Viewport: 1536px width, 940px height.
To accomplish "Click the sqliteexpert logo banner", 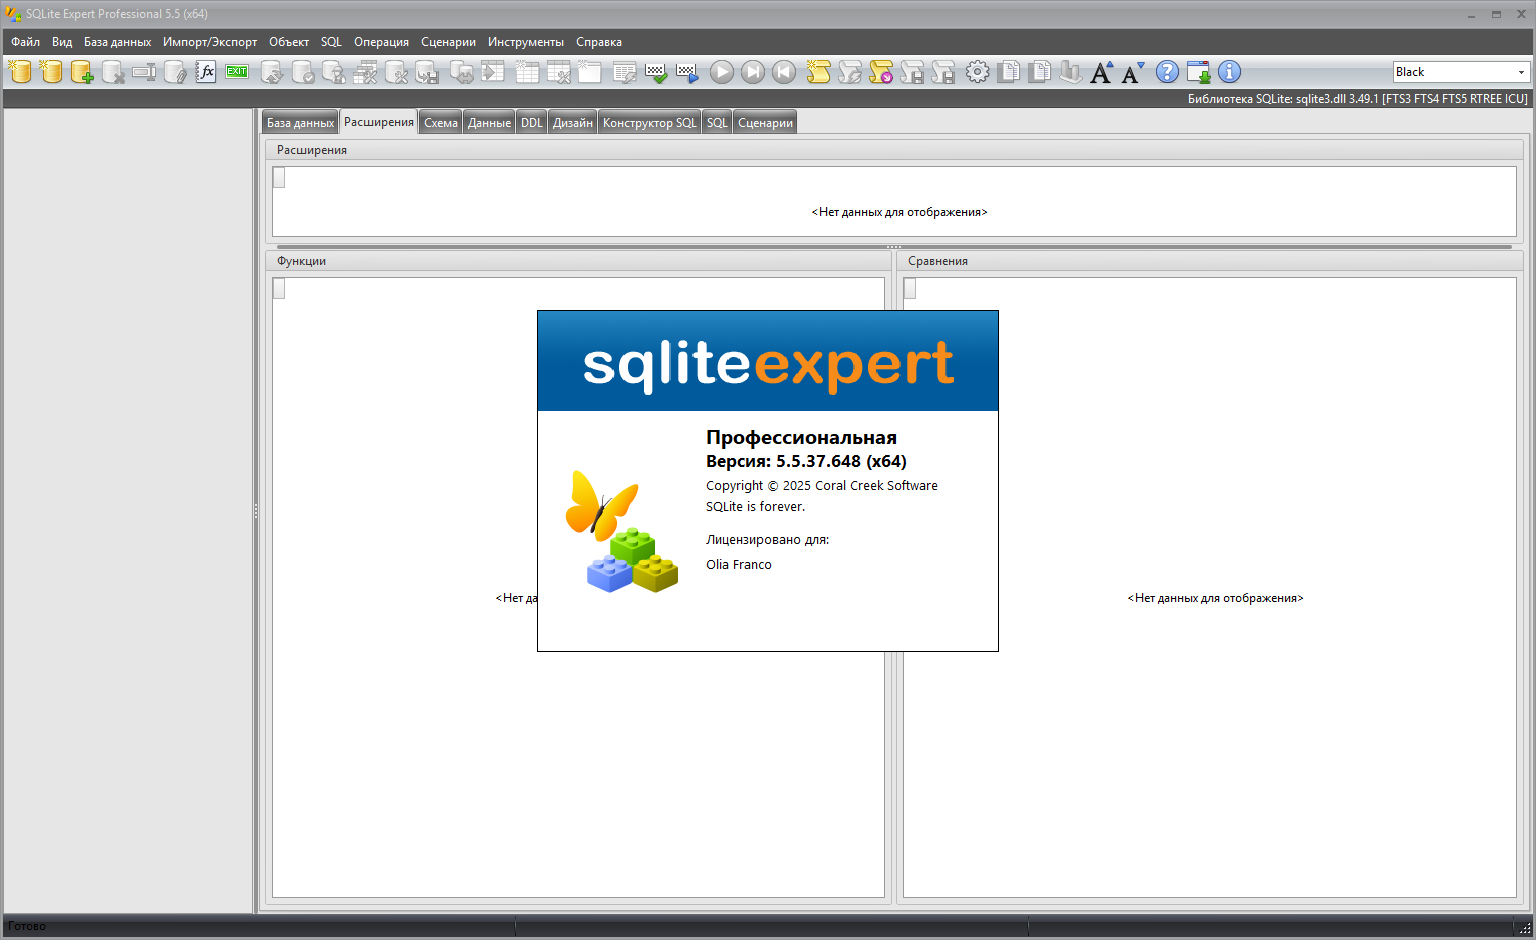I will (768, 361).
